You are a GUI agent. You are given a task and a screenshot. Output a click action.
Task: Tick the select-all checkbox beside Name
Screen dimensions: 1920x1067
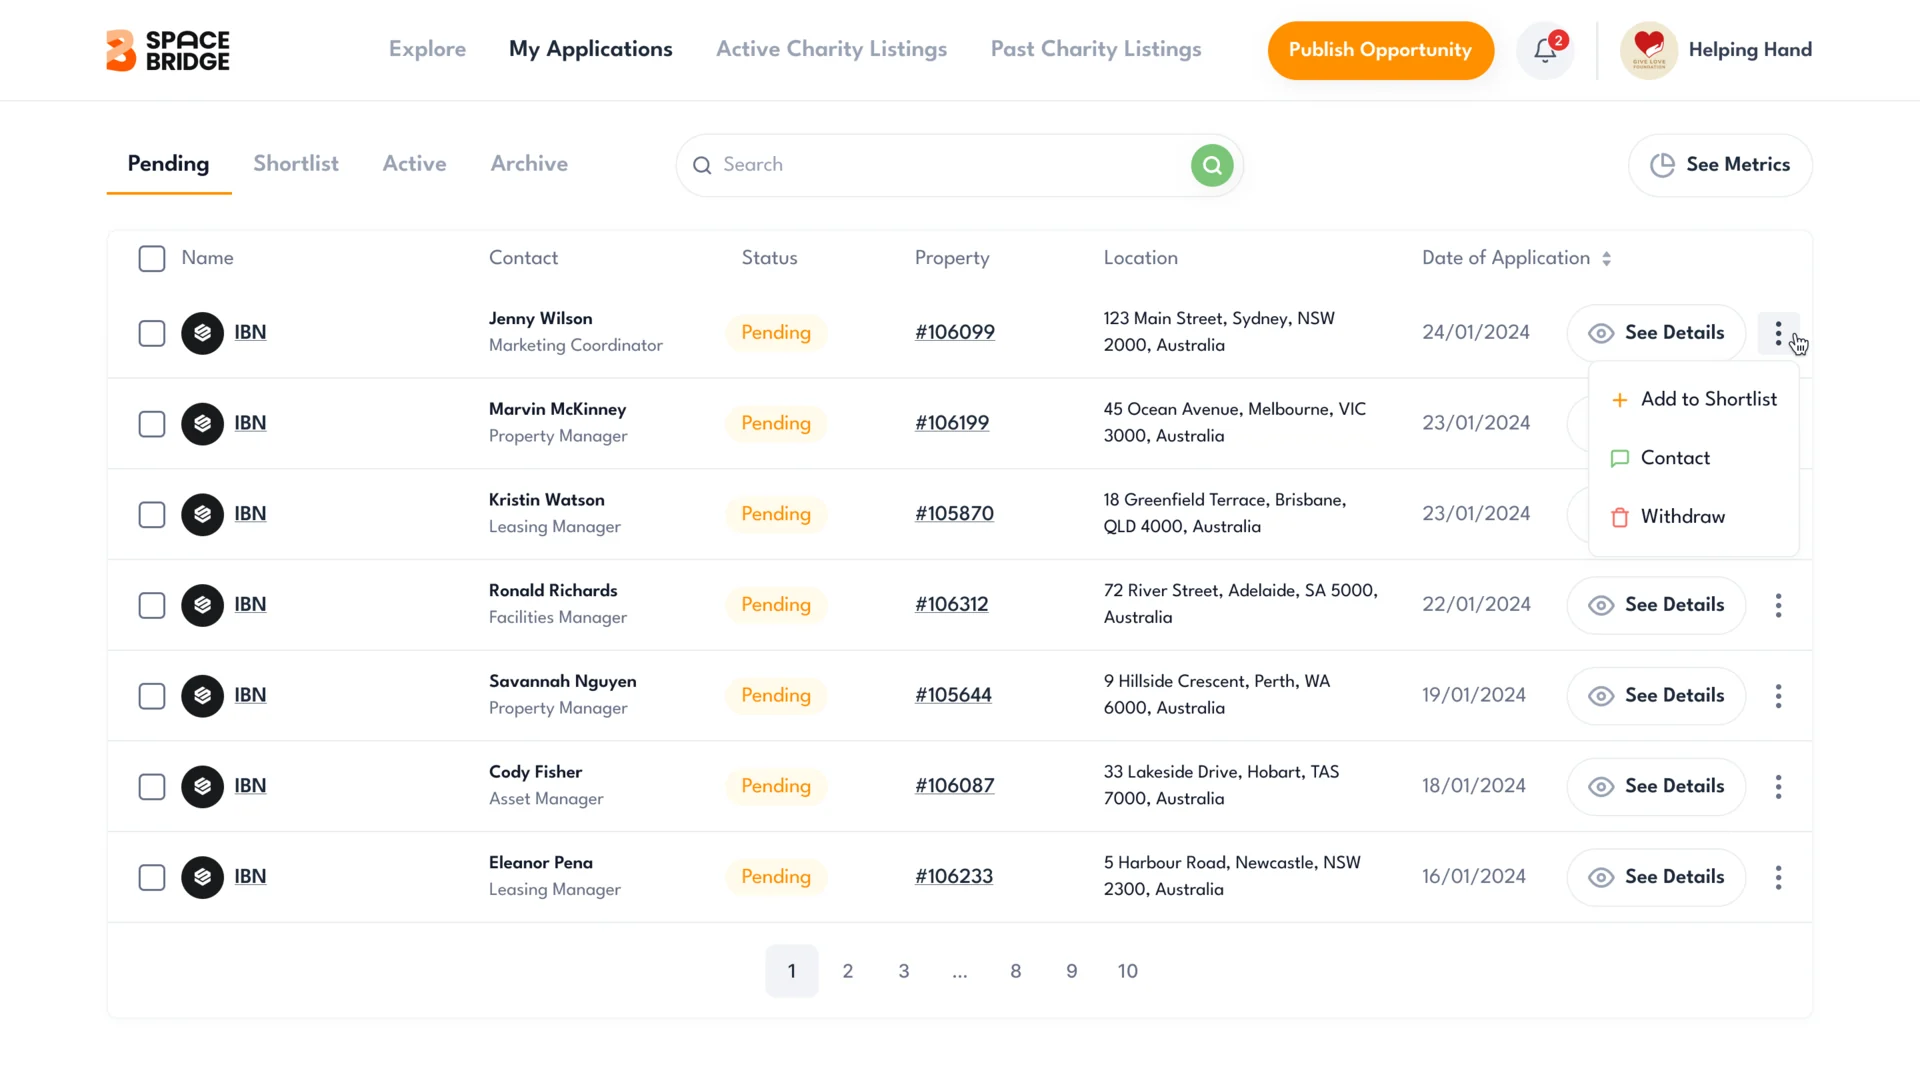(152, 259)
